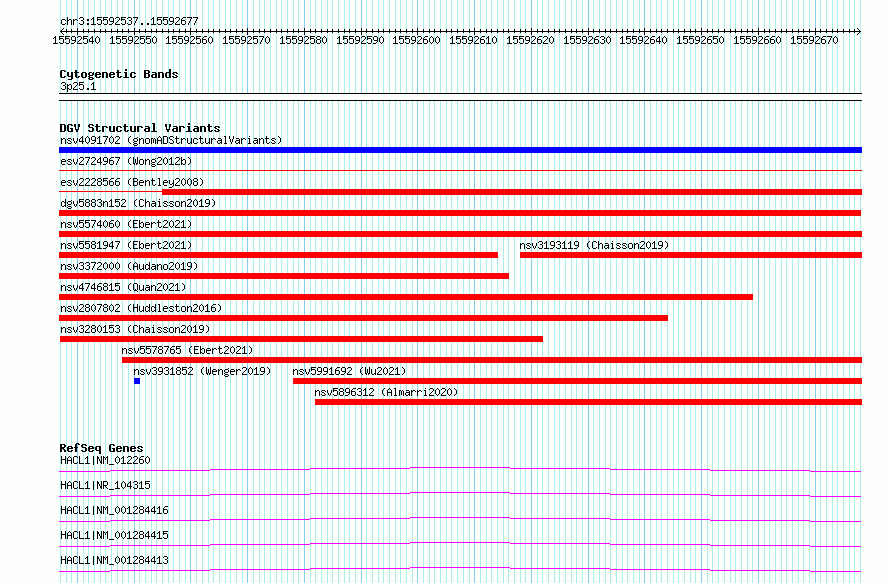Screen dimensions: 890x583
Task: Click the red bar of nsv5581947
Action: coord(279,255)
